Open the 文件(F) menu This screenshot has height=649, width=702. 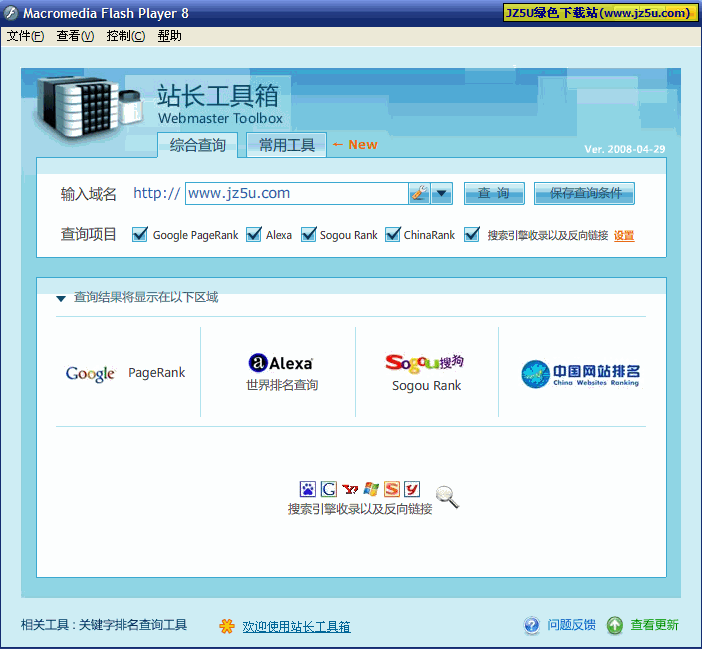pos(25,36)
